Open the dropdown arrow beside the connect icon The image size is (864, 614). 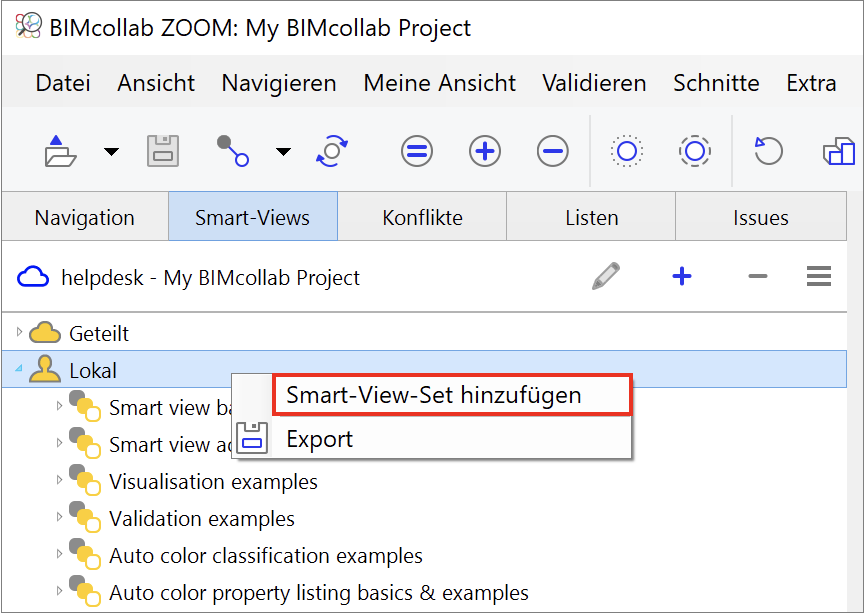283,152
